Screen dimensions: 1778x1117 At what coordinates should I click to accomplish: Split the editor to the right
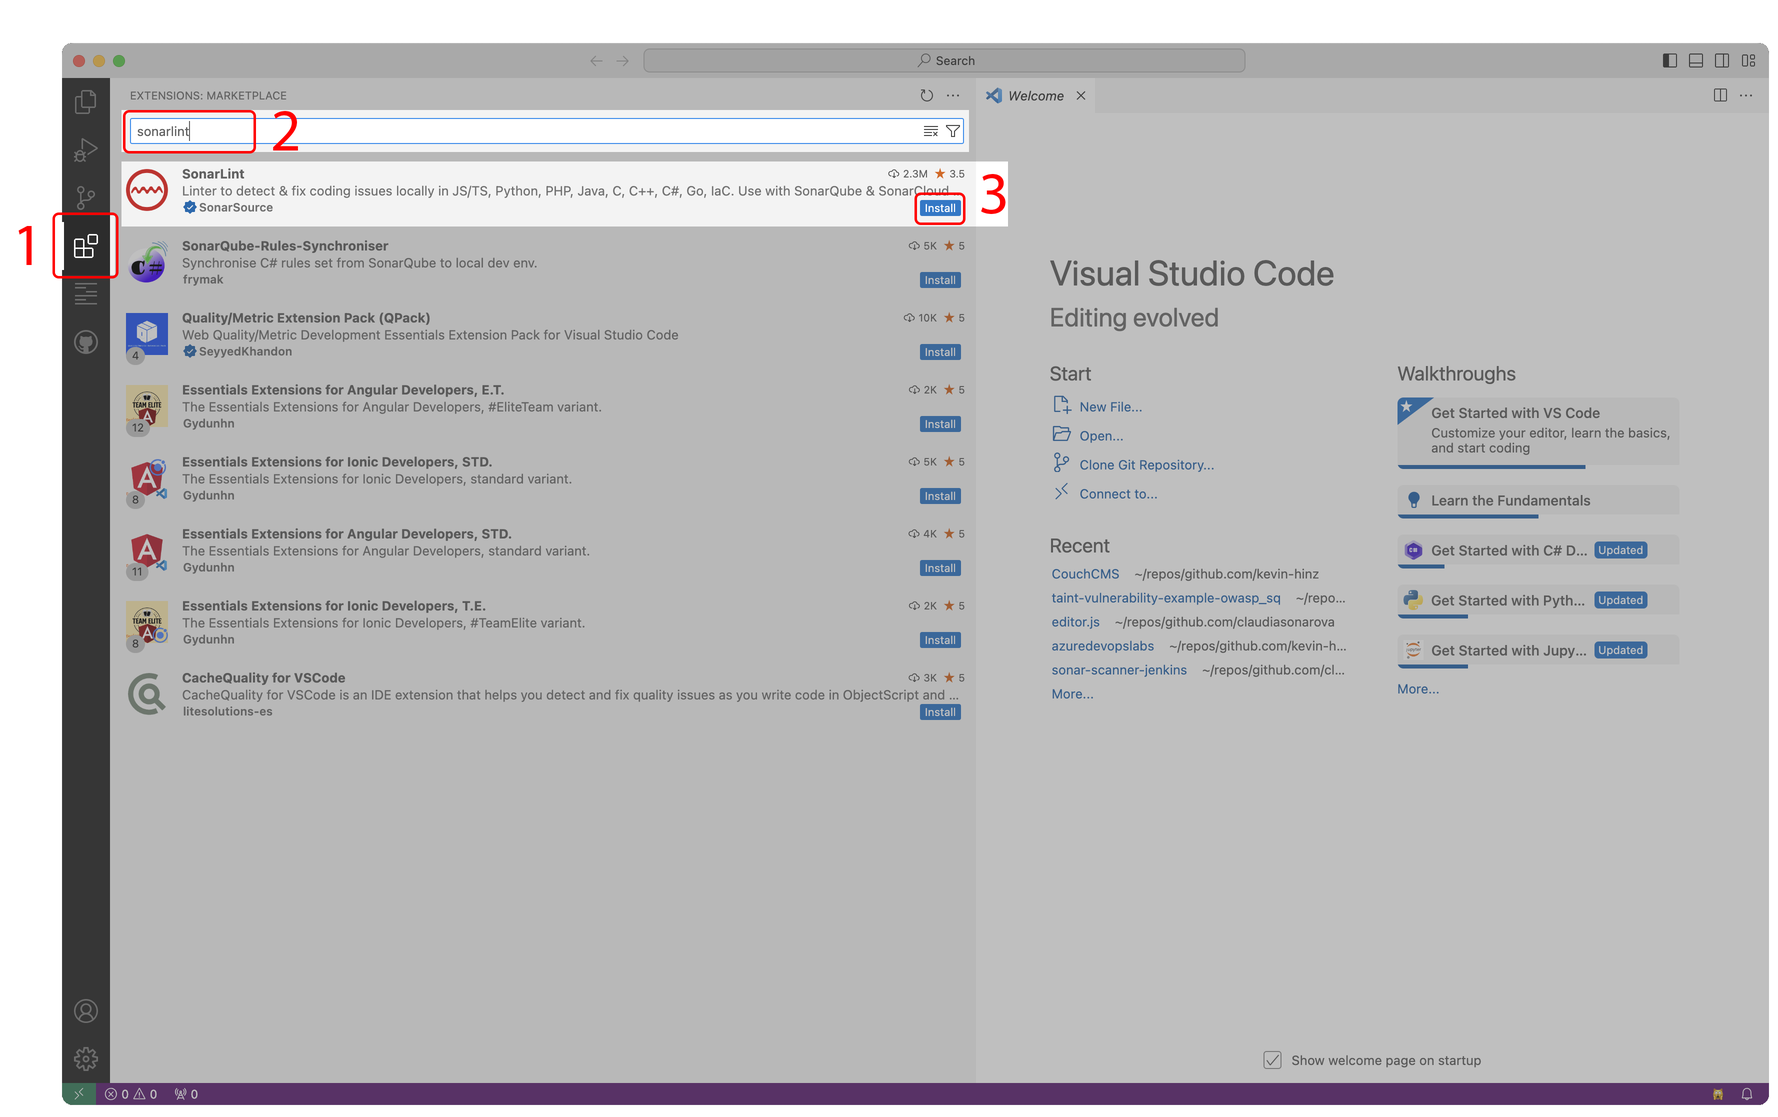[x=1720, y=95]
